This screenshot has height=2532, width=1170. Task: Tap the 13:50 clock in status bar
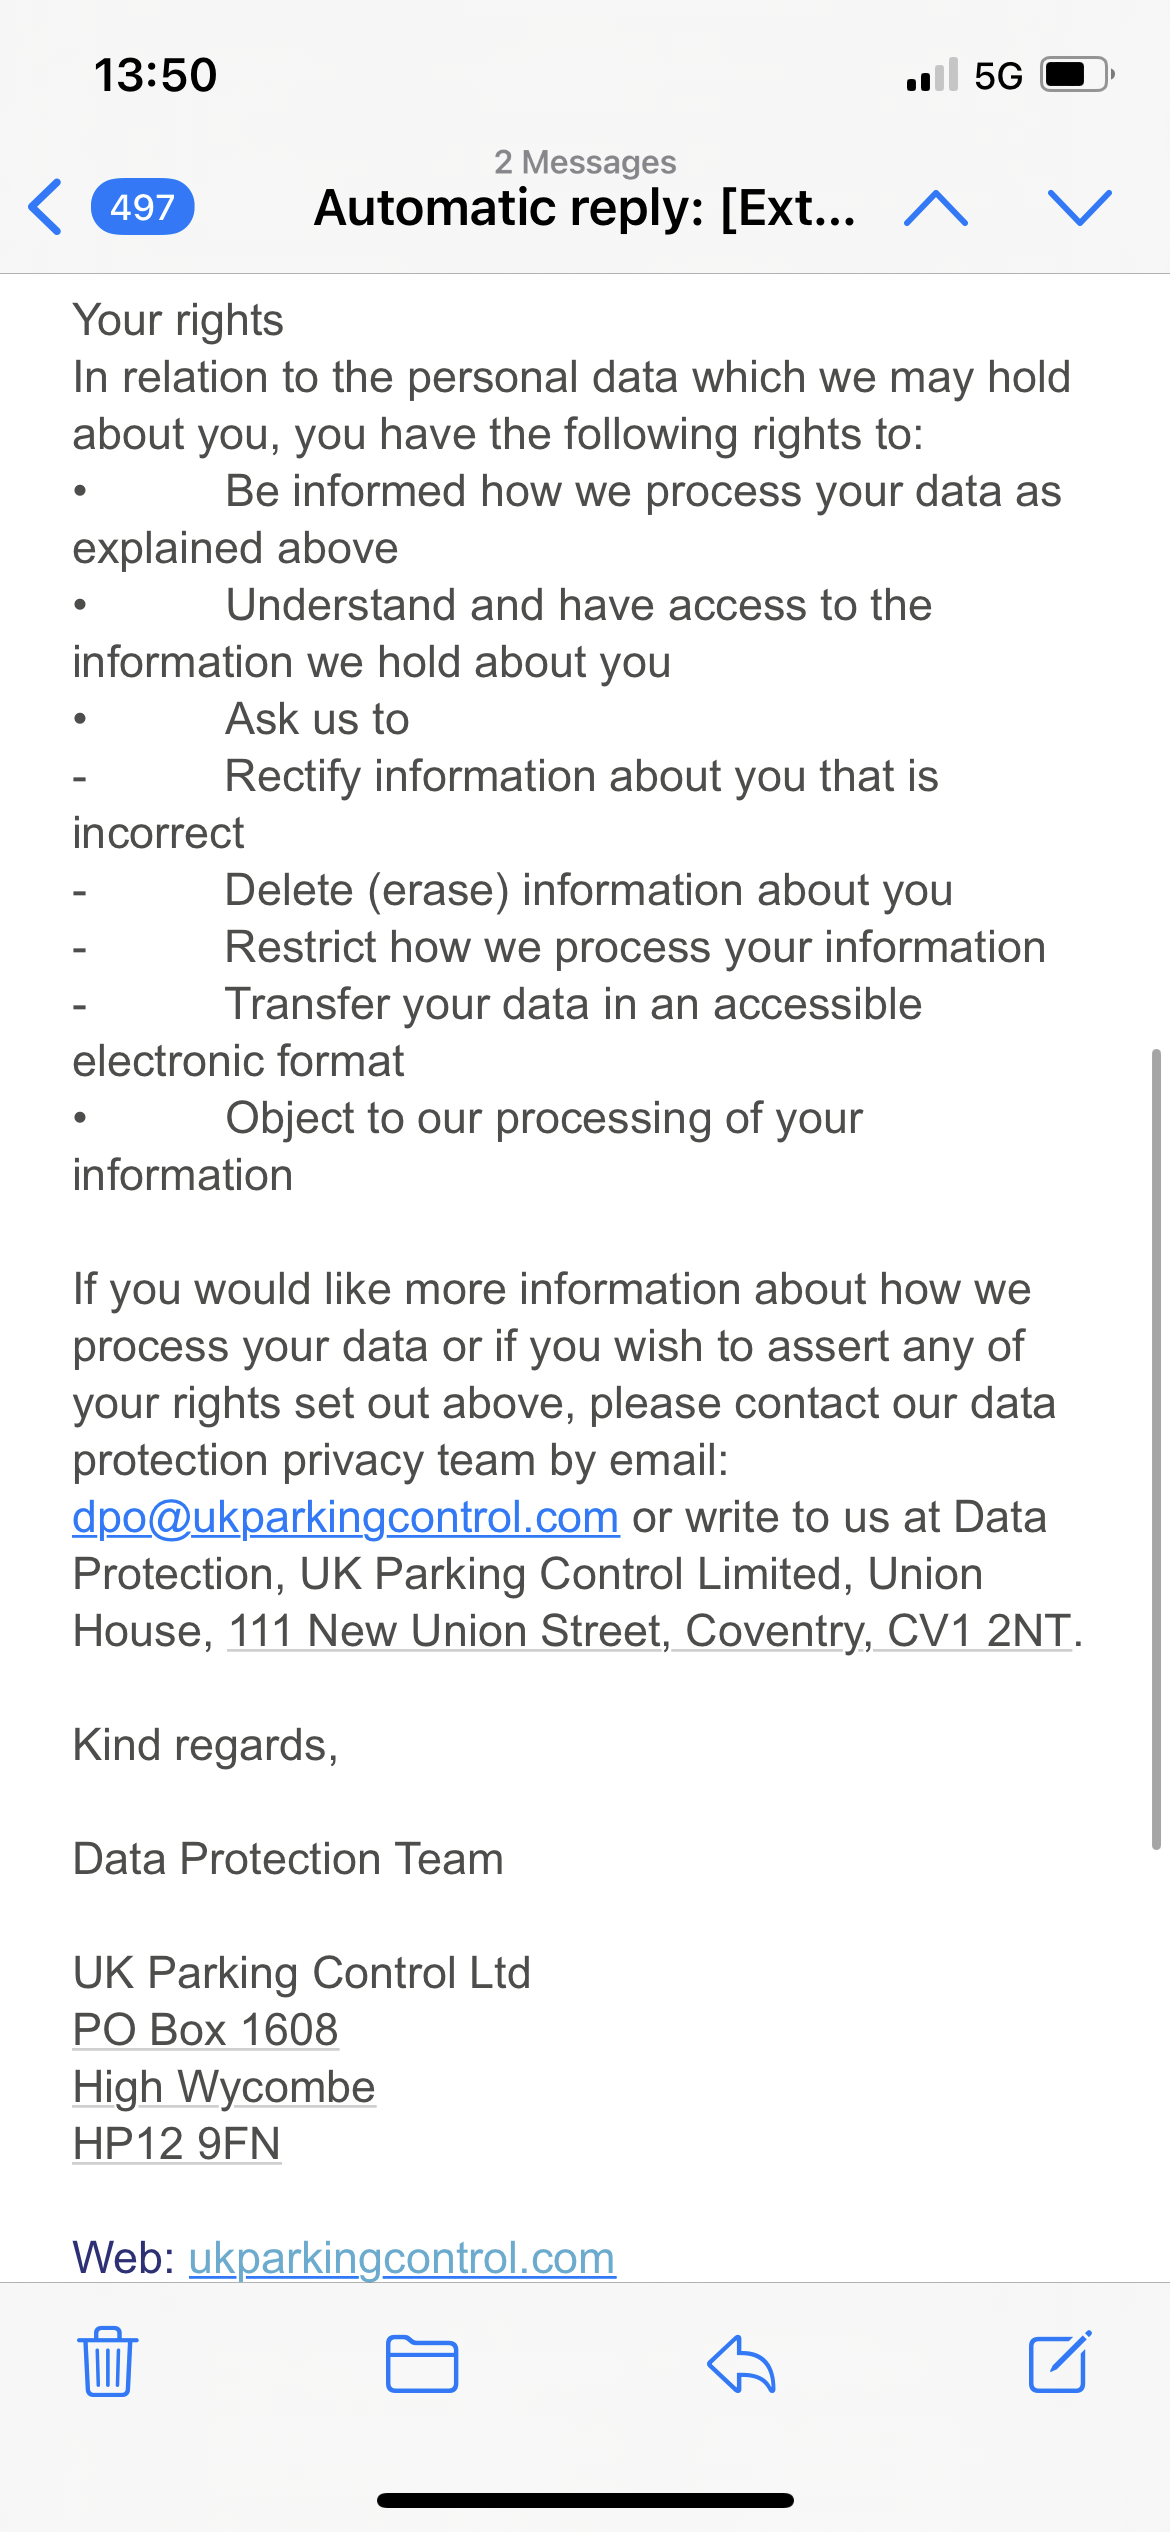click(155, 75)
